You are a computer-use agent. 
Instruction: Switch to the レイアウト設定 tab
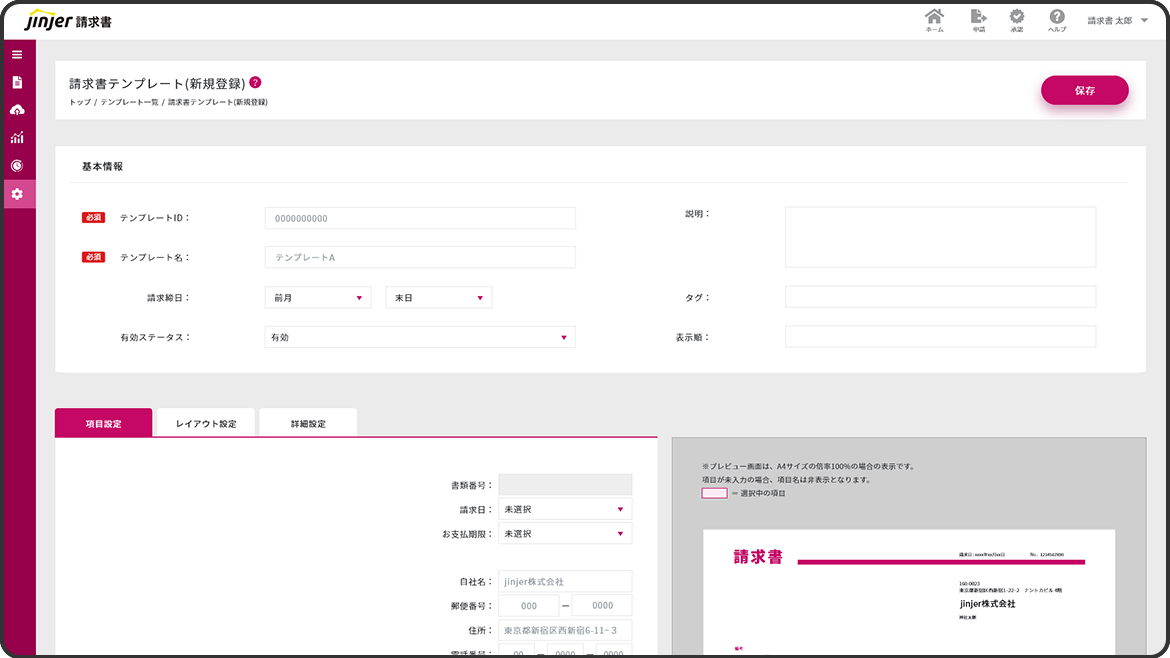pyautogui.click(x=206, y=423)
